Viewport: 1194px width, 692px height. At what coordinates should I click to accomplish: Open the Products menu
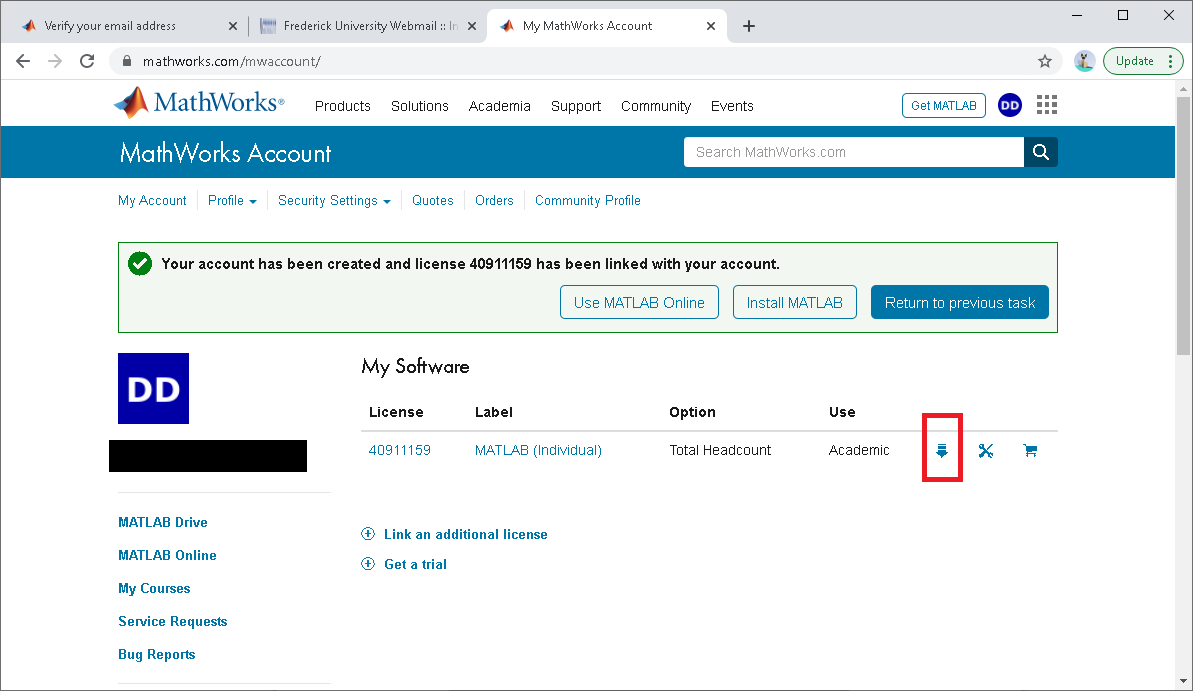(x=342, y=106)
